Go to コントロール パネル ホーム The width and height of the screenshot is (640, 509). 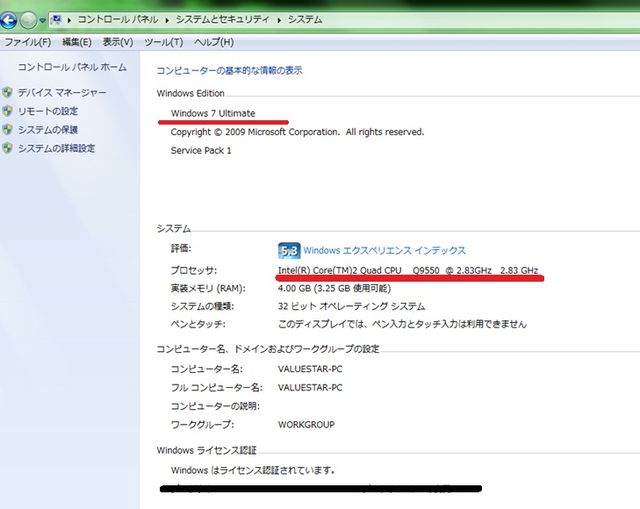72,67
